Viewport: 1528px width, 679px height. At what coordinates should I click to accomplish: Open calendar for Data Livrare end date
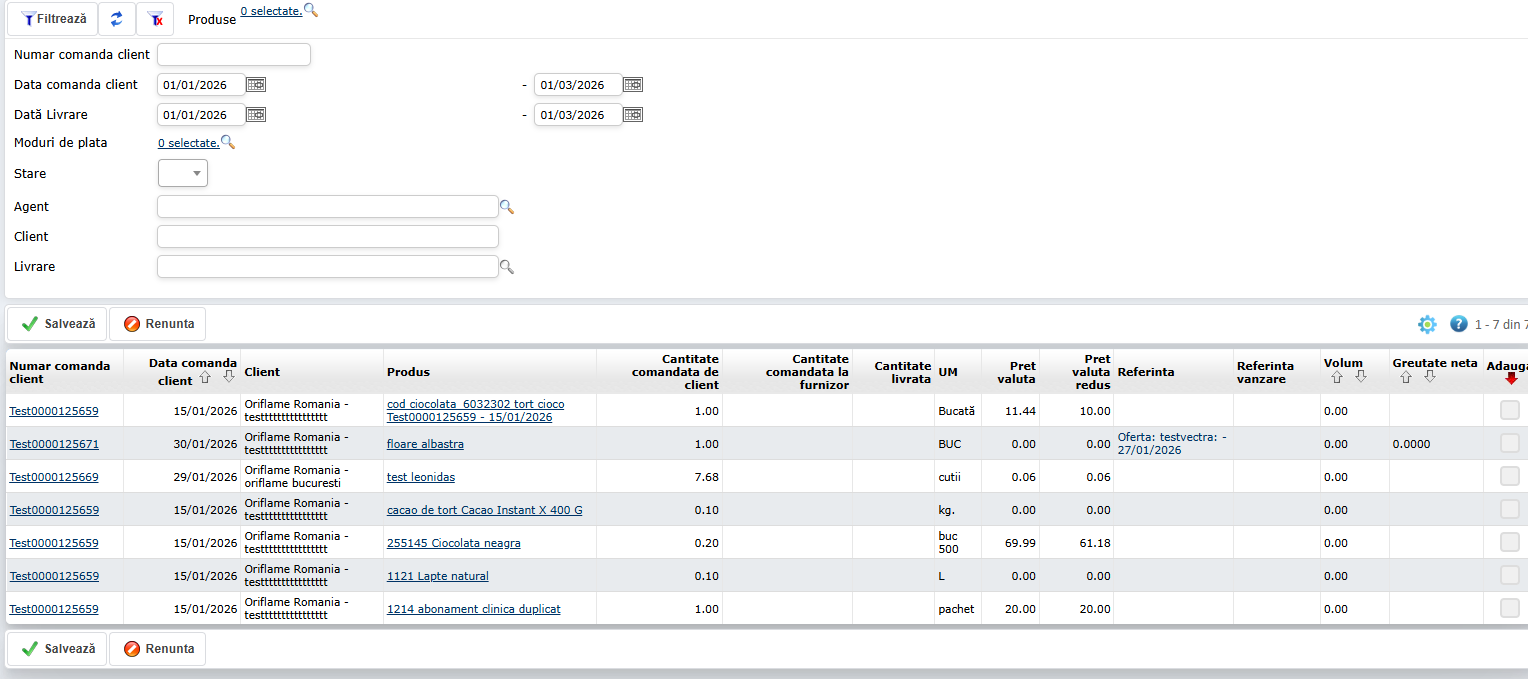tap(633, 115)
